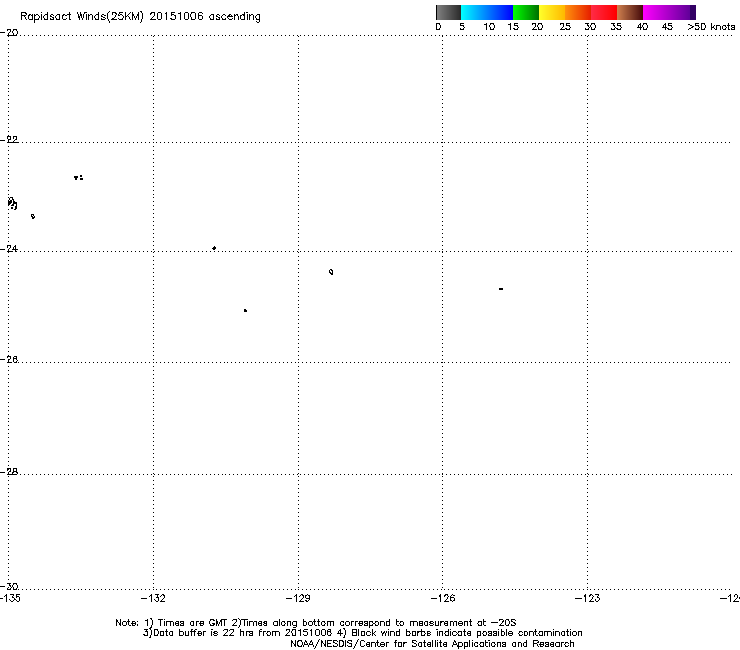Click the -20 latitude axis label
This screenshot has width=740, height=650.
(x=9, y=33)
